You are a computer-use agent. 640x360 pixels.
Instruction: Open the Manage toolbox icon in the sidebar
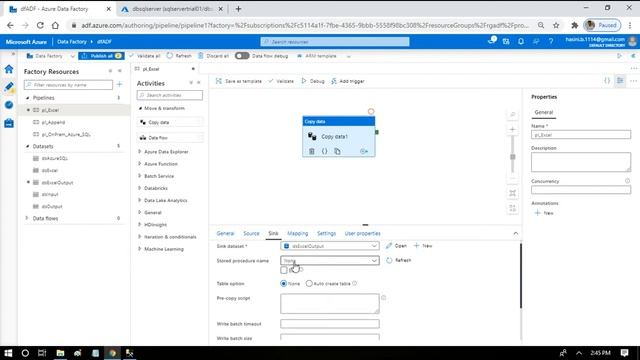(9, 123)
